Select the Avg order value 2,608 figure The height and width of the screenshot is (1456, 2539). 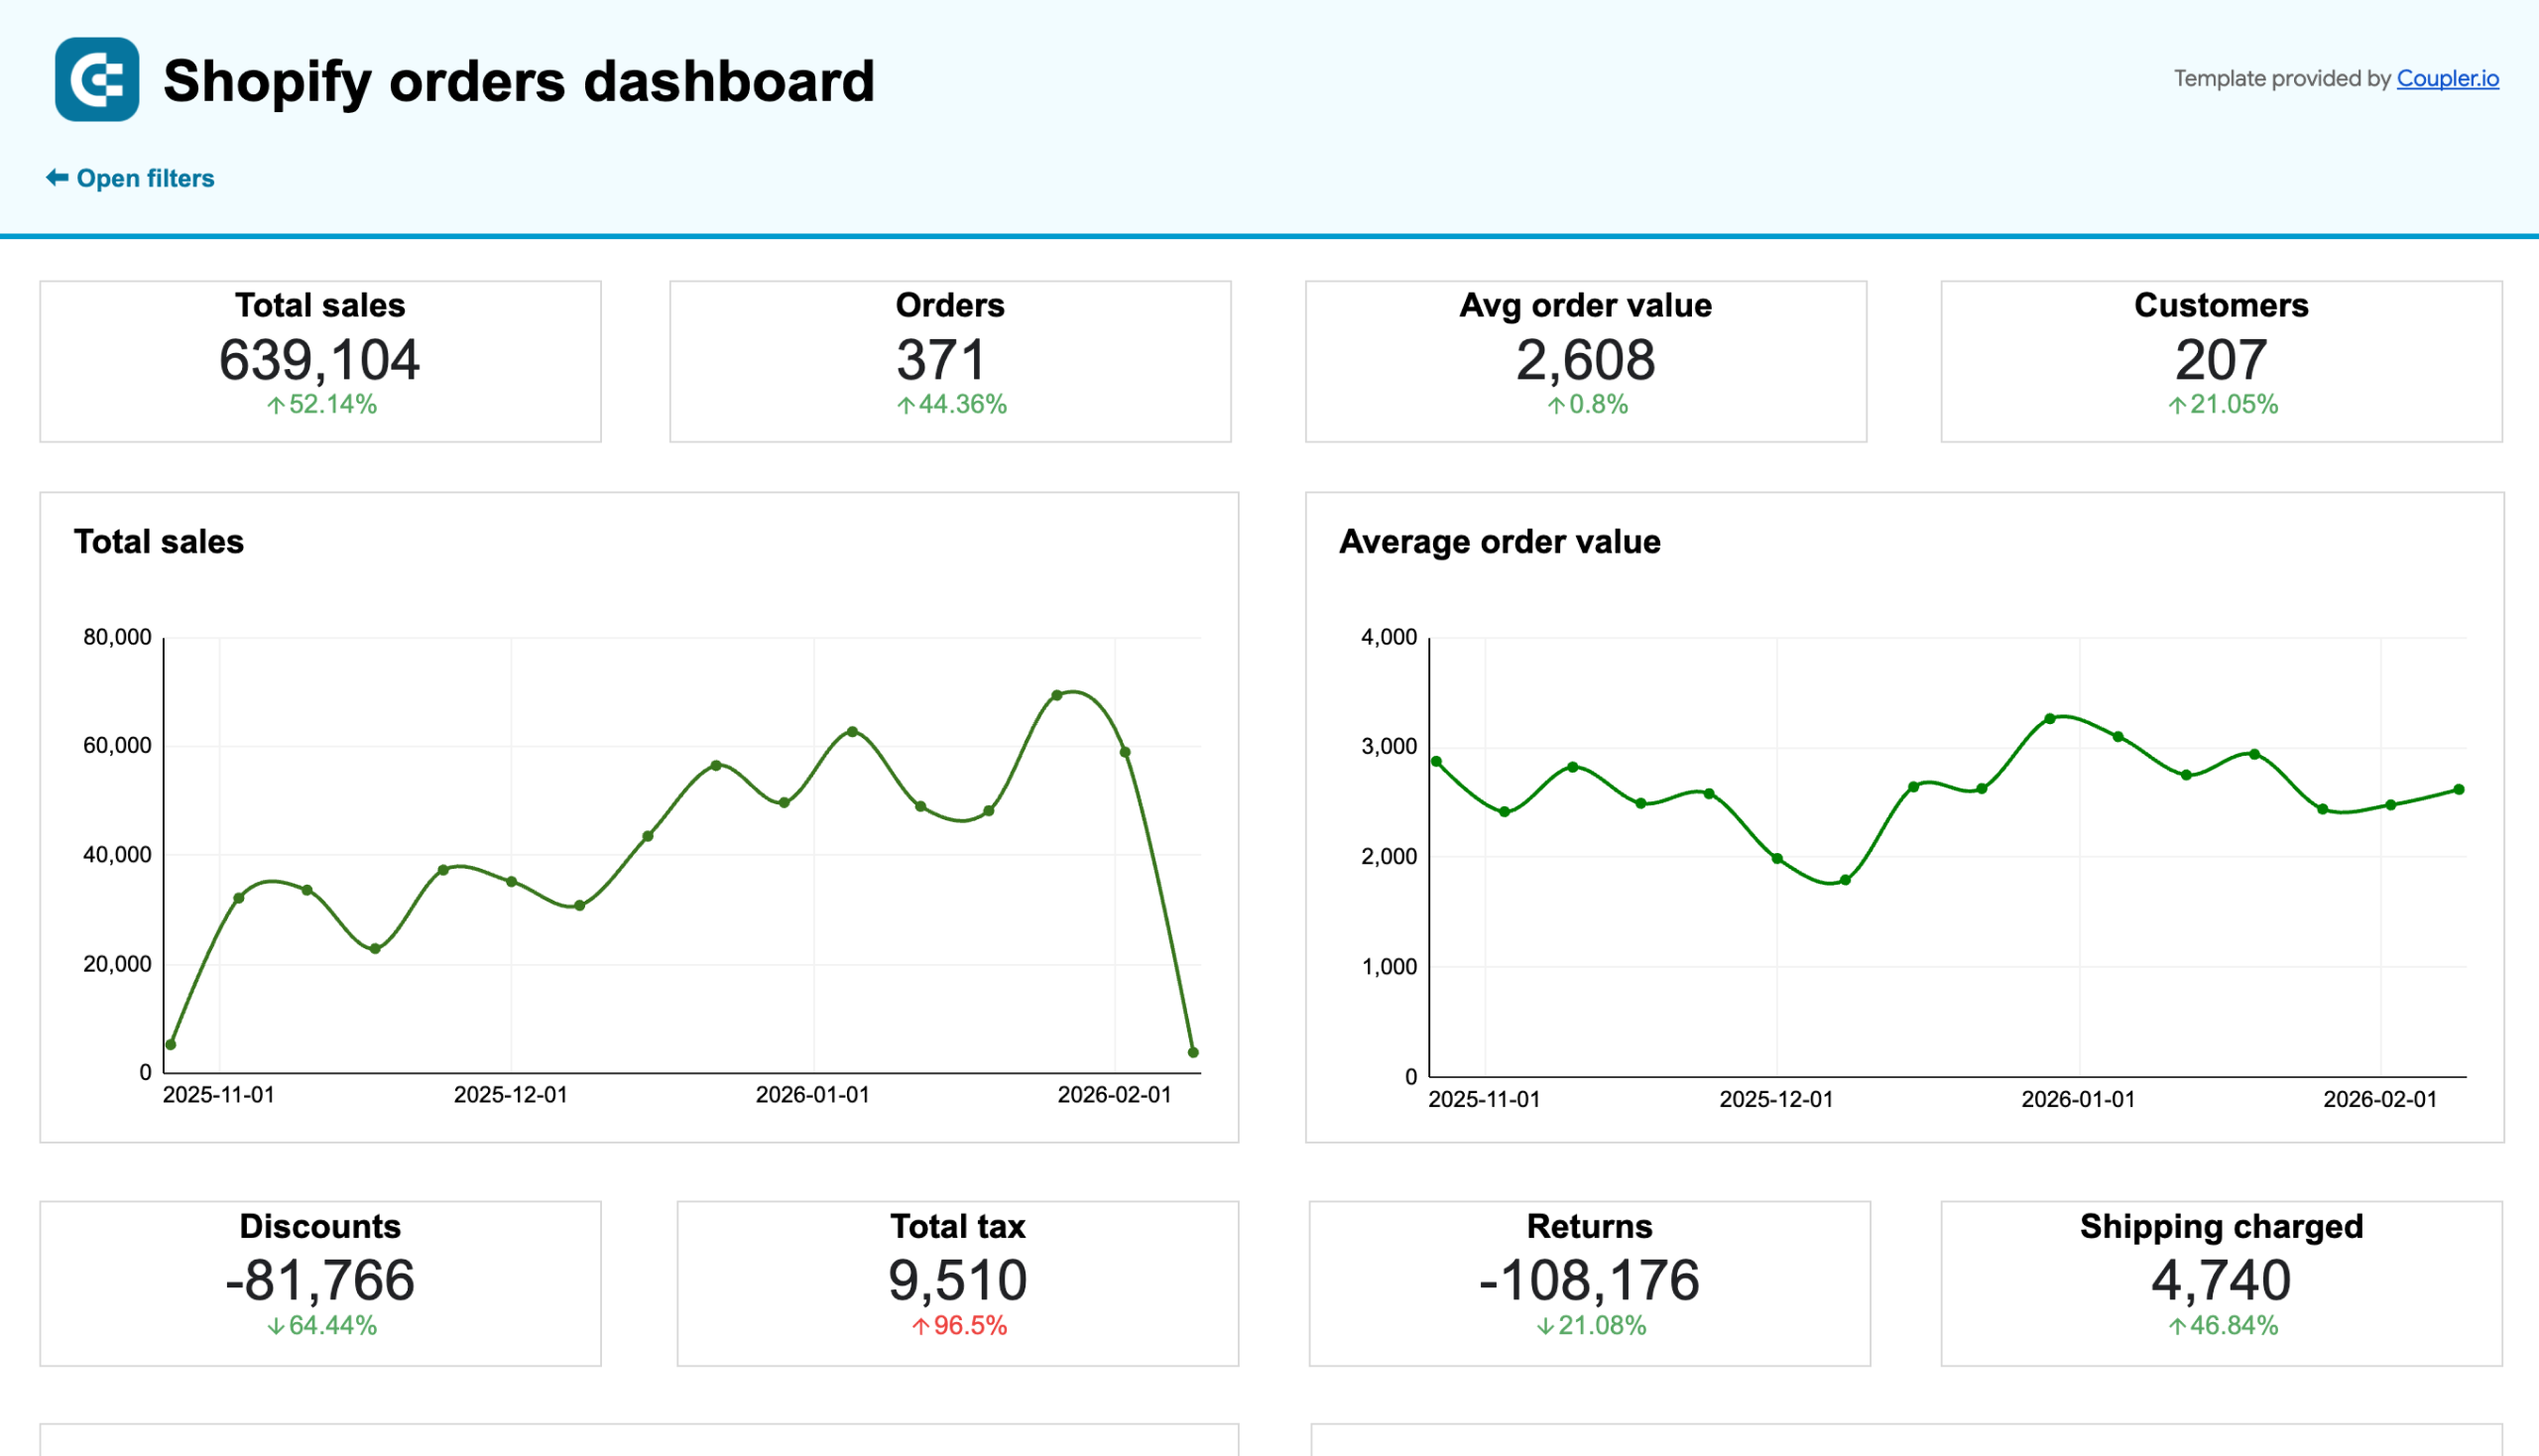(x=1585, y=360)
